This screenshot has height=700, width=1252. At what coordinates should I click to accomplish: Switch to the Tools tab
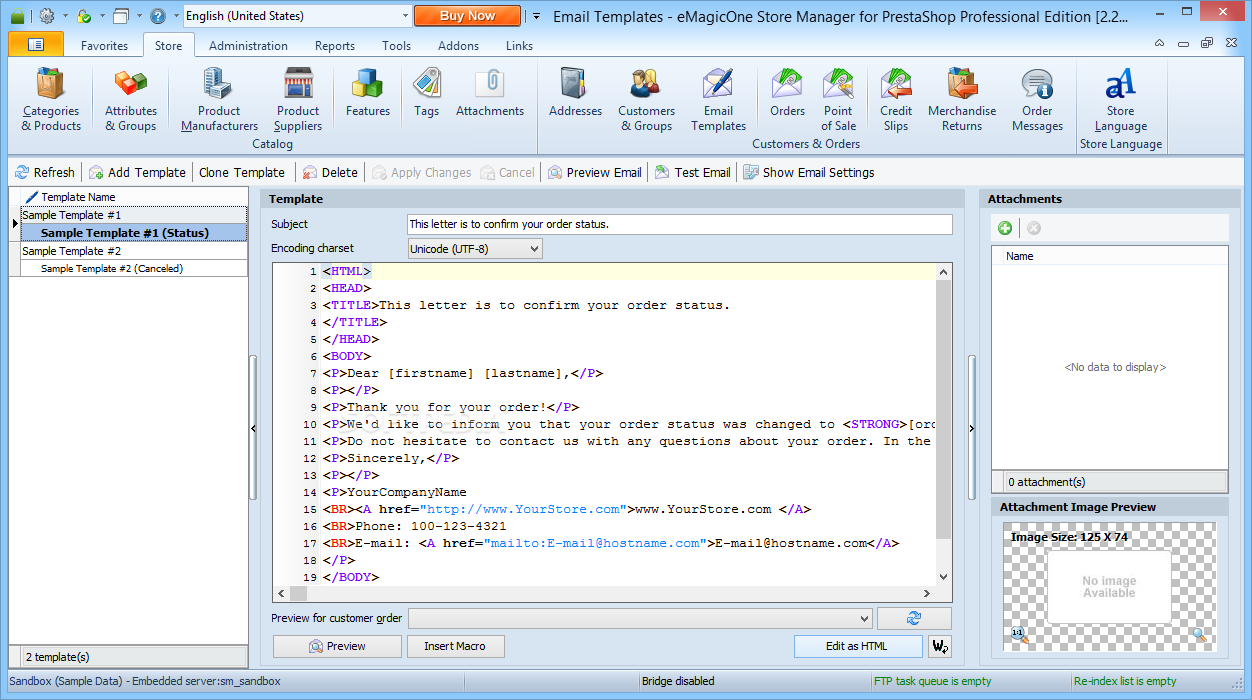click(396, 45)
